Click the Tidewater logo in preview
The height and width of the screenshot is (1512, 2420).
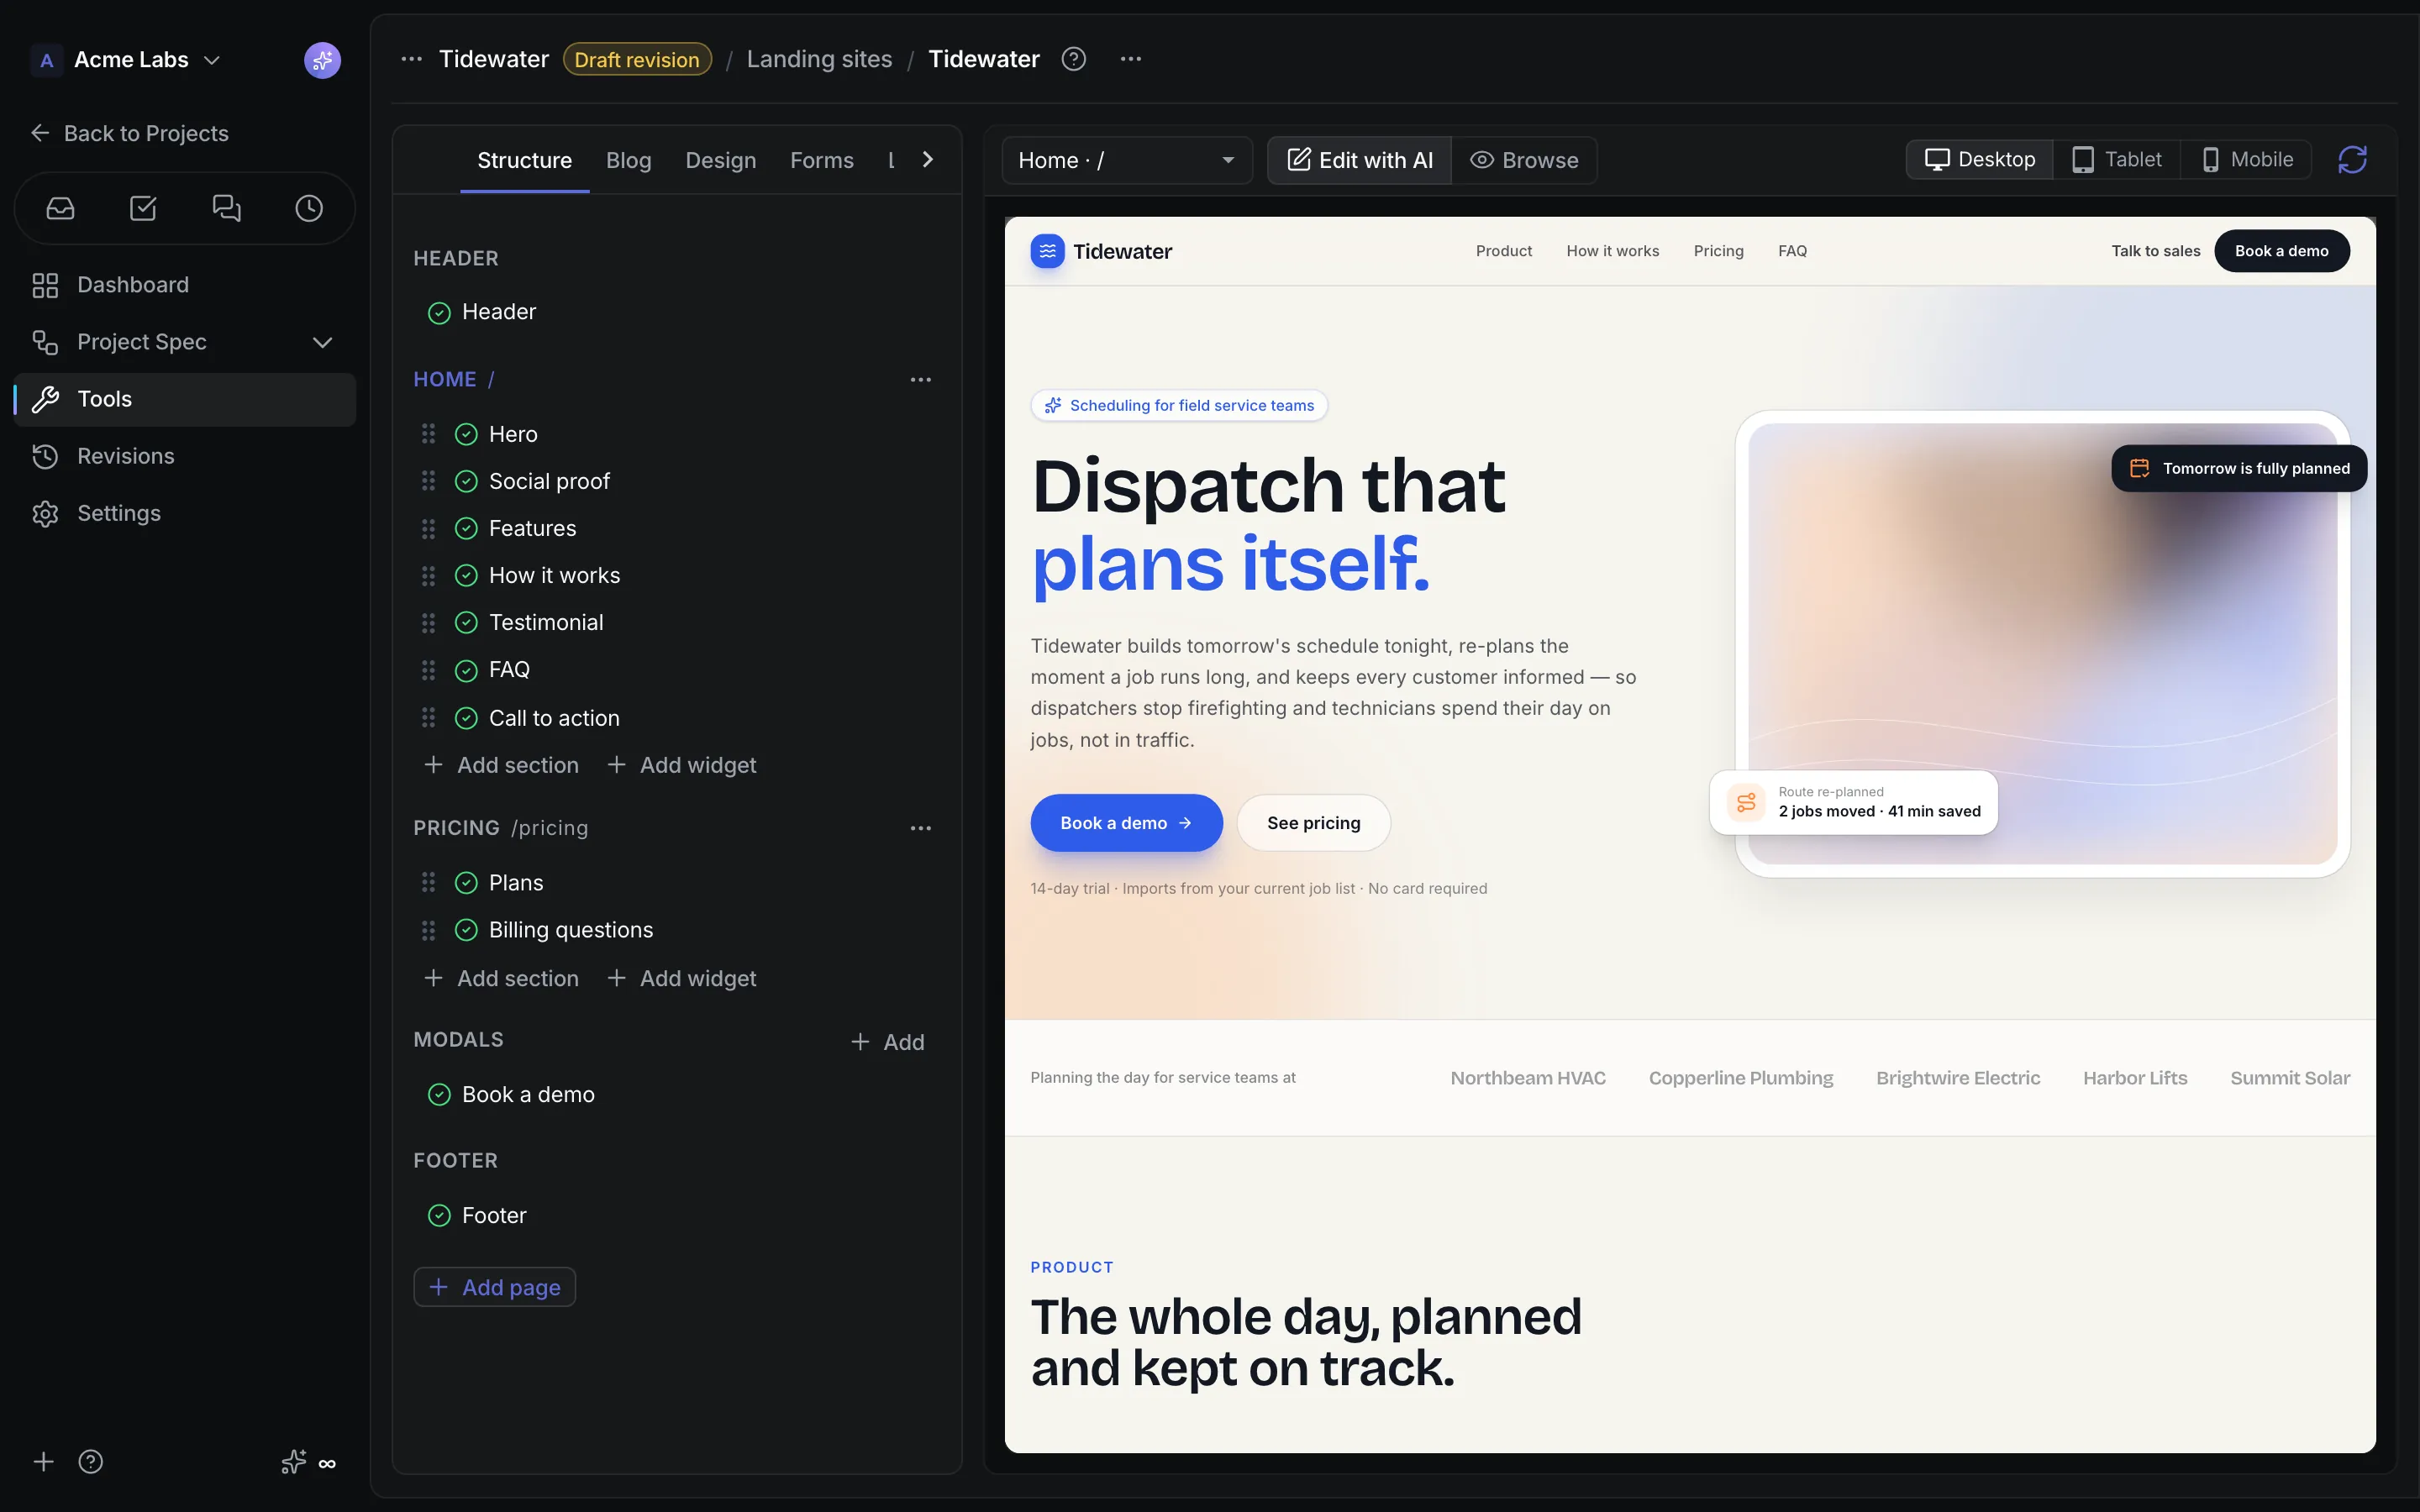point(1101,251)
